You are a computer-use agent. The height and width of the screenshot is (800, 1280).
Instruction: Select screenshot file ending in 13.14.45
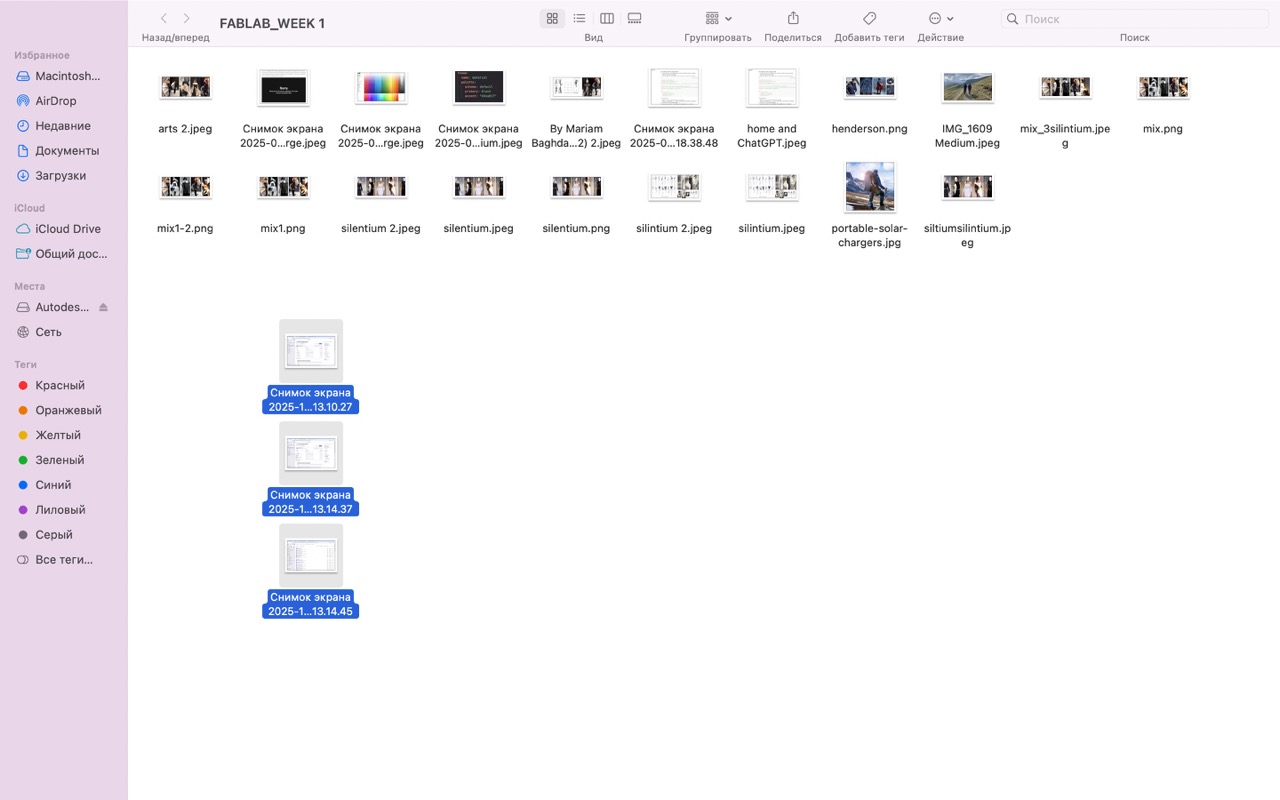point(311,556)
